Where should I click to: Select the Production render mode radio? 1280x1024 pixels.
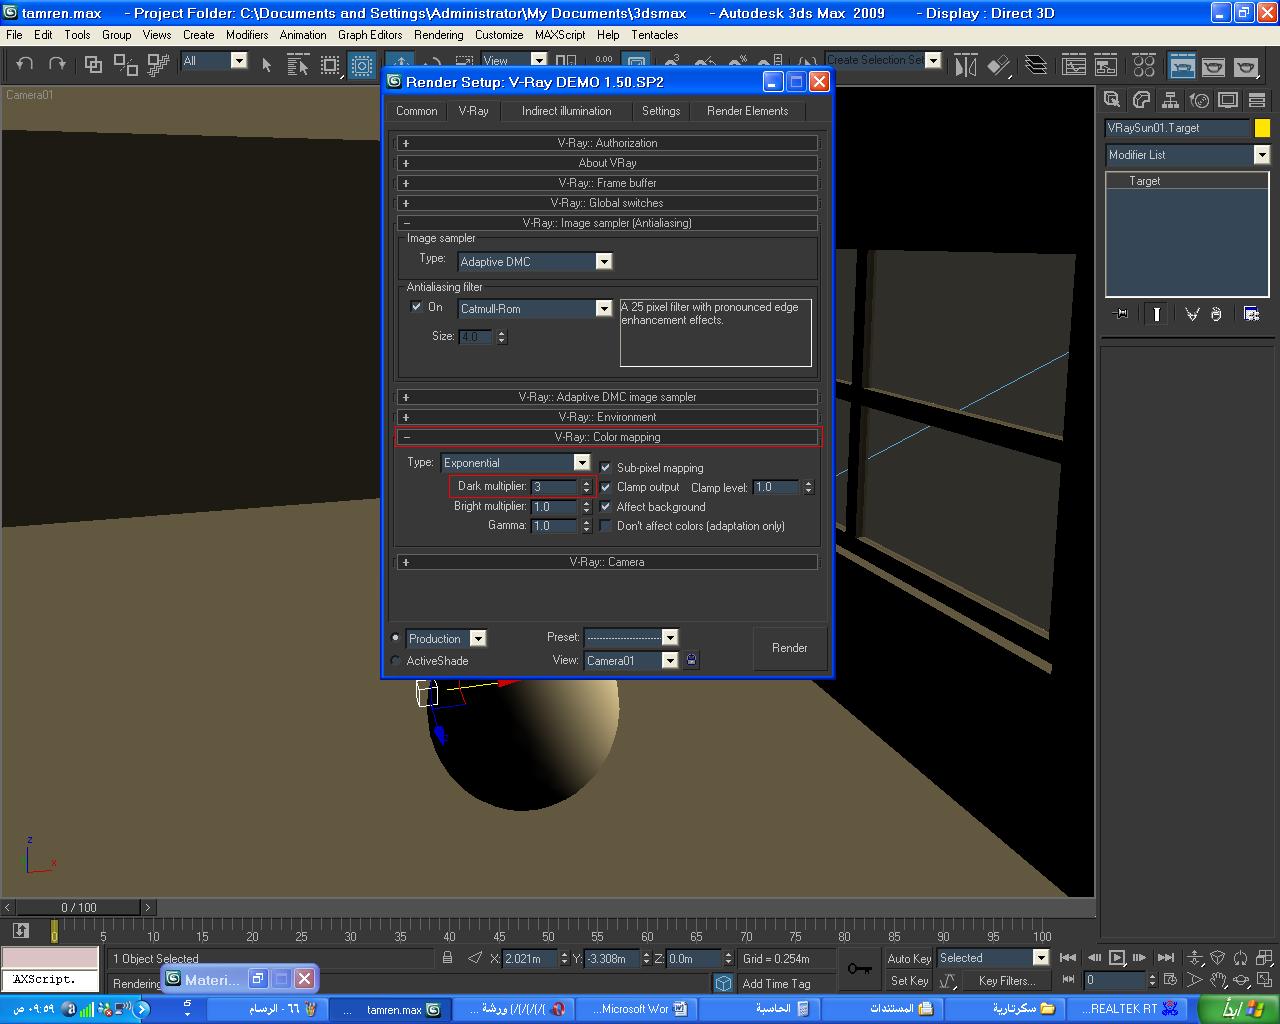coord(396,638)
